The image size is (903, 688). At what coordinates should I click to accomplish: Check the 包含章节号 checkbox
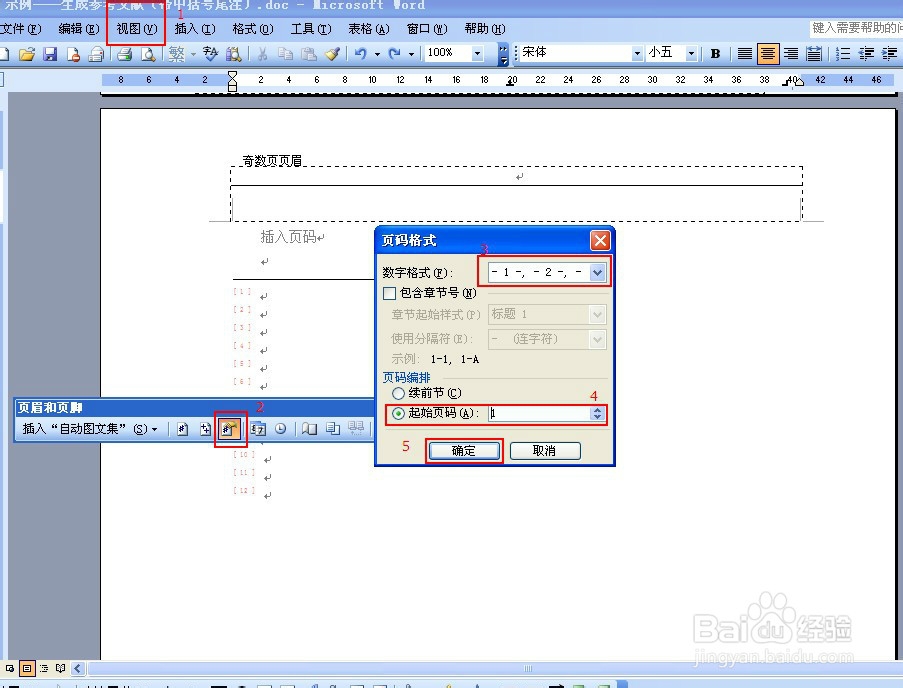coord(389,294)
